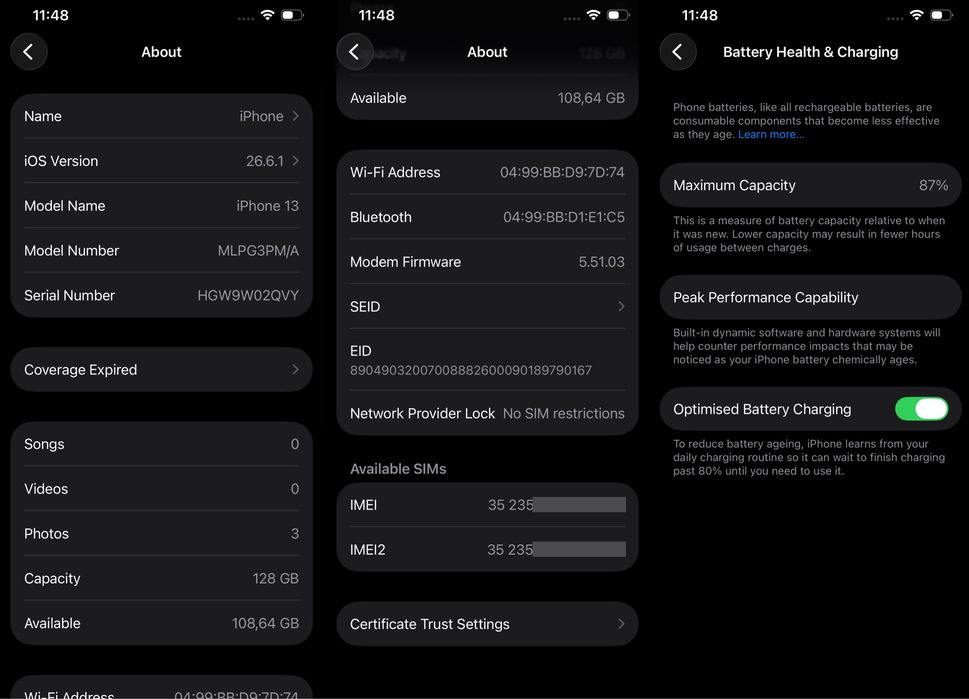Tap About title on middle screen
The height and width of the screenshot is (699, 969).
[x=487, y=52]
